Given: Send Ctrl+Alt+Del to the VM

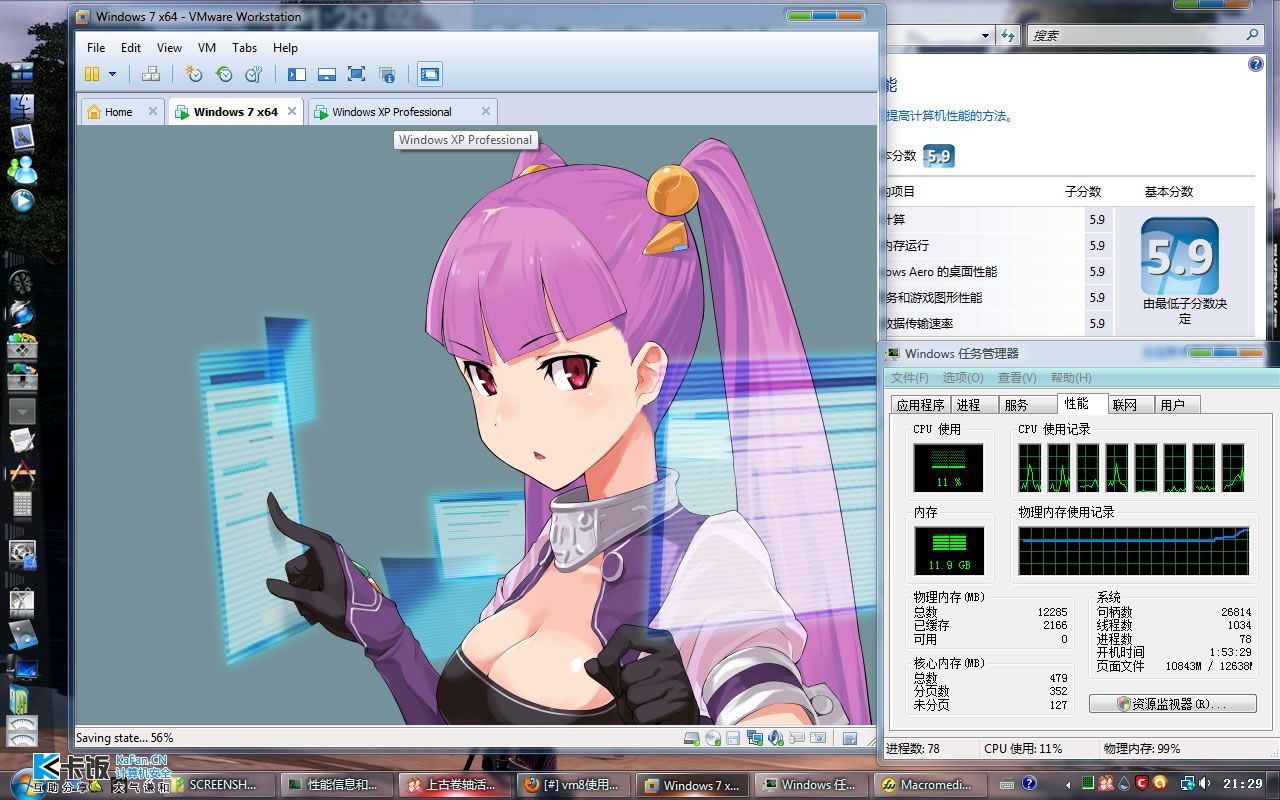Looking at the screenshot, I should 151,74.
